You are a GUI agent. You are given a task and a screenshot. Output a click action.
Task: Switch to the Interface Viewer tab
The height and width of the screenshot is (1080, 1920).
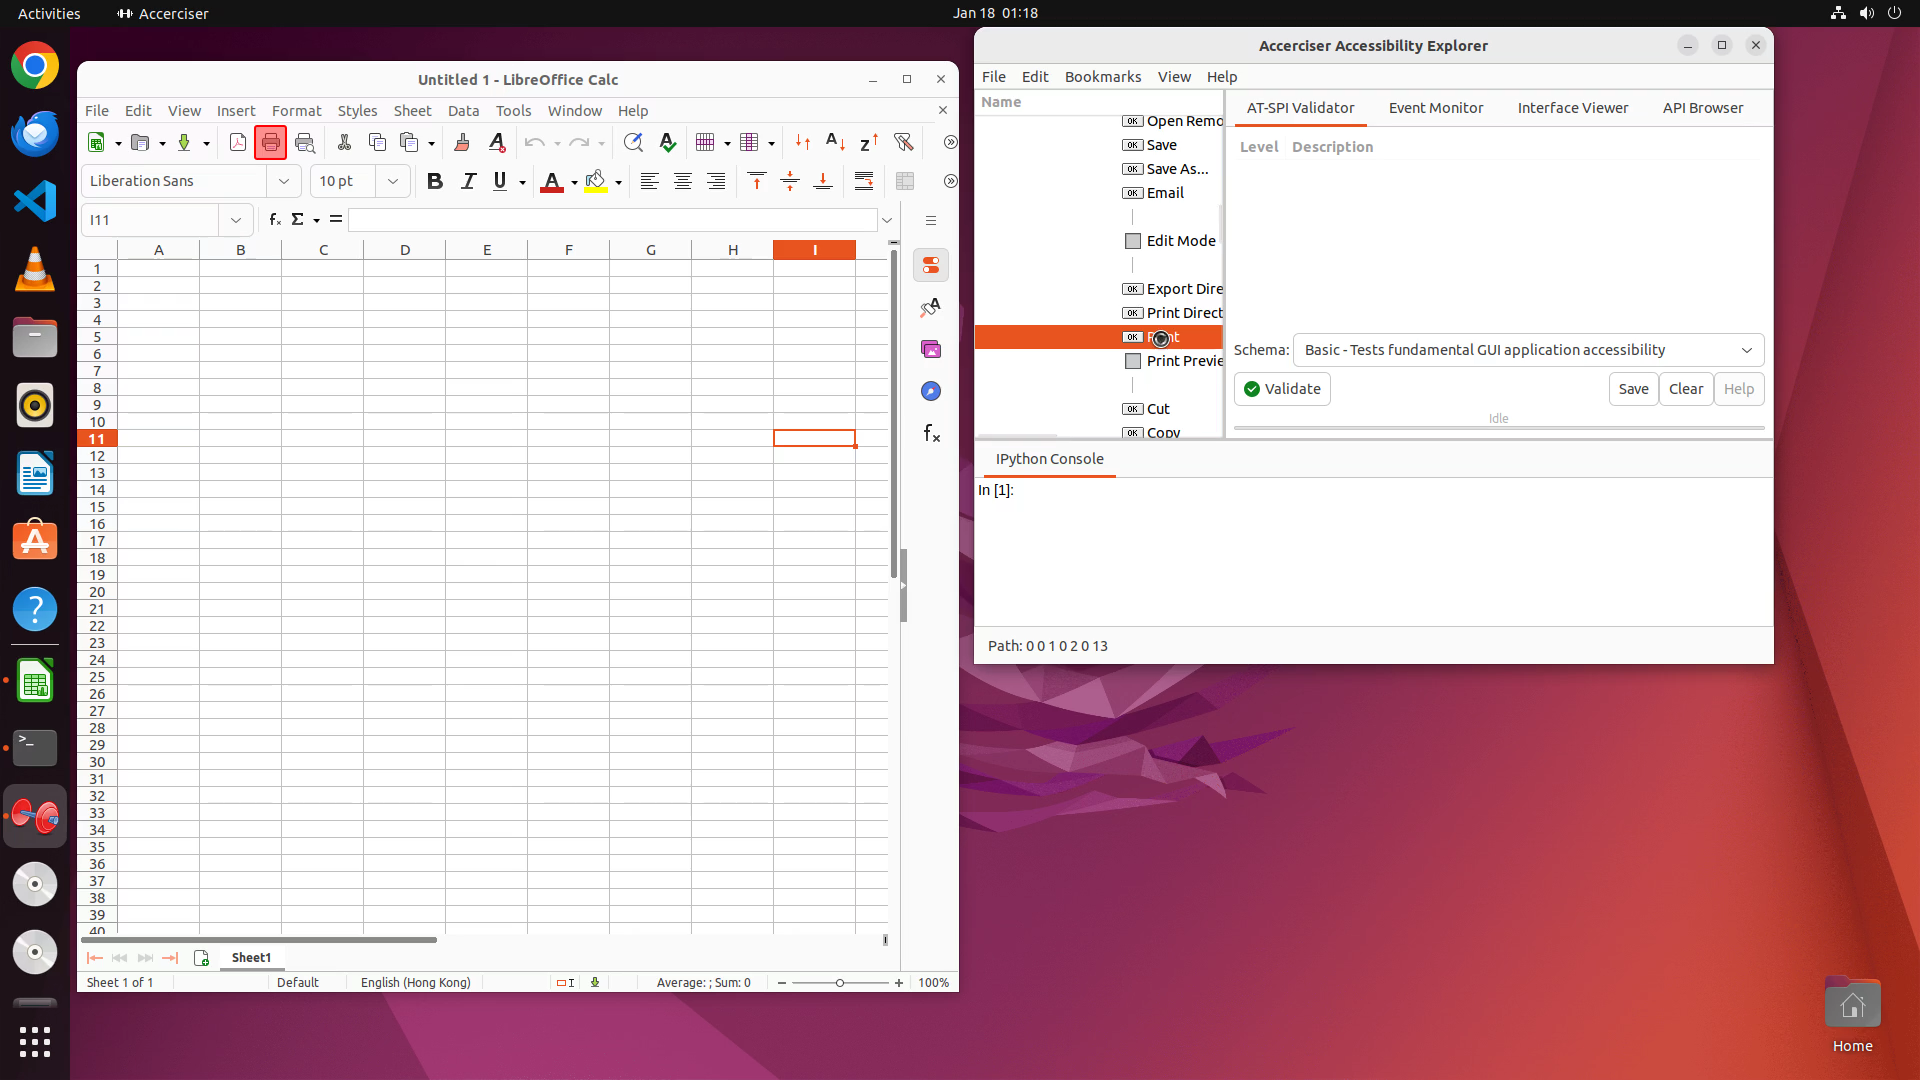(x=1572, y=108)
